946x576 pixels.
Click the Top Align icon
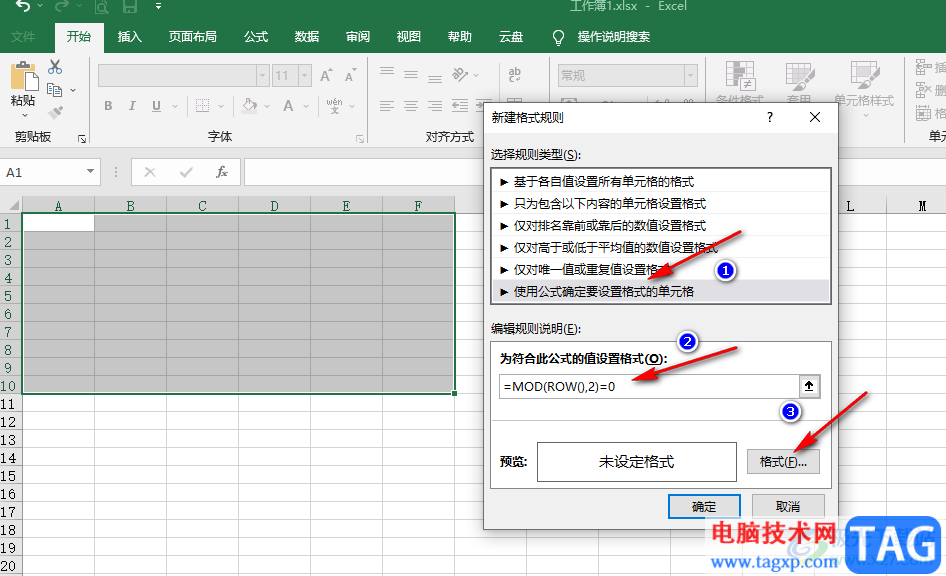point(387,72)
